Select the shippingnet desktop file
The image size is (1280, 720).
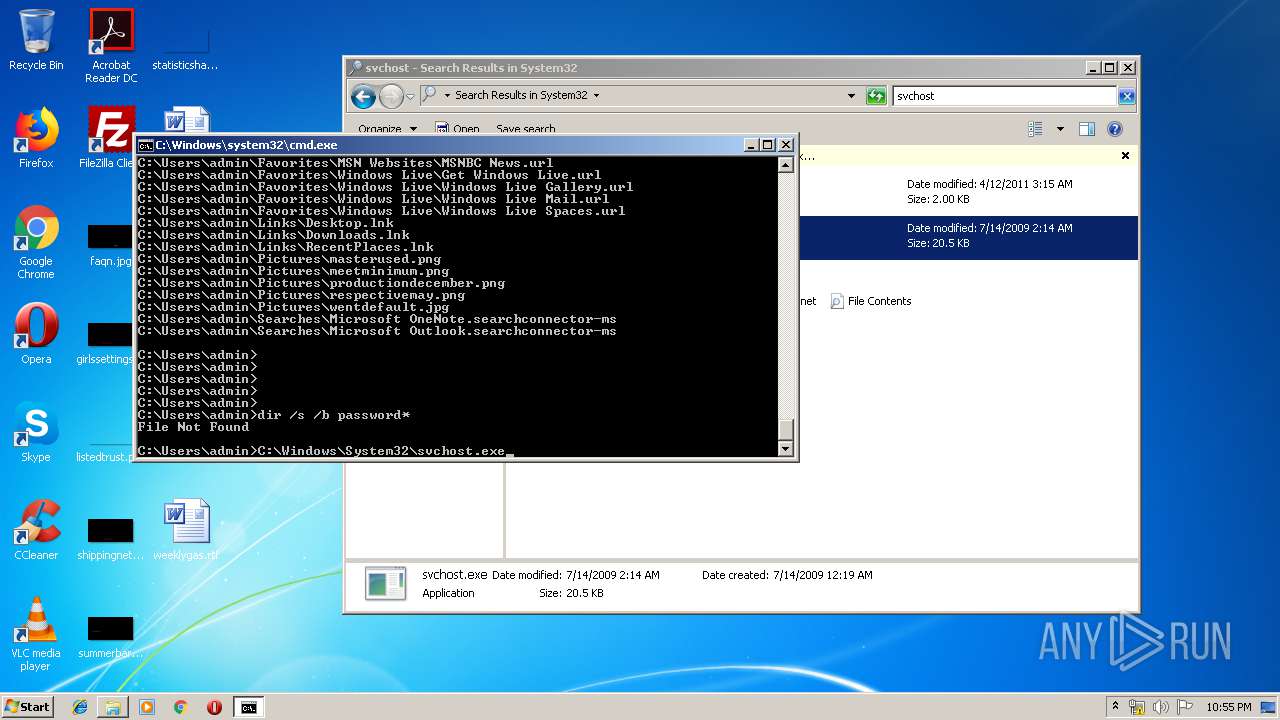coord(110,538)
